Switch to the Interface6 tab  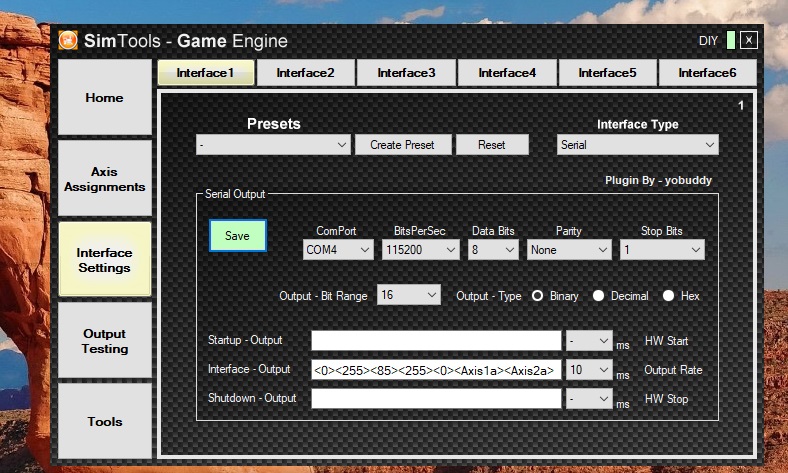(x=707, y=73)
